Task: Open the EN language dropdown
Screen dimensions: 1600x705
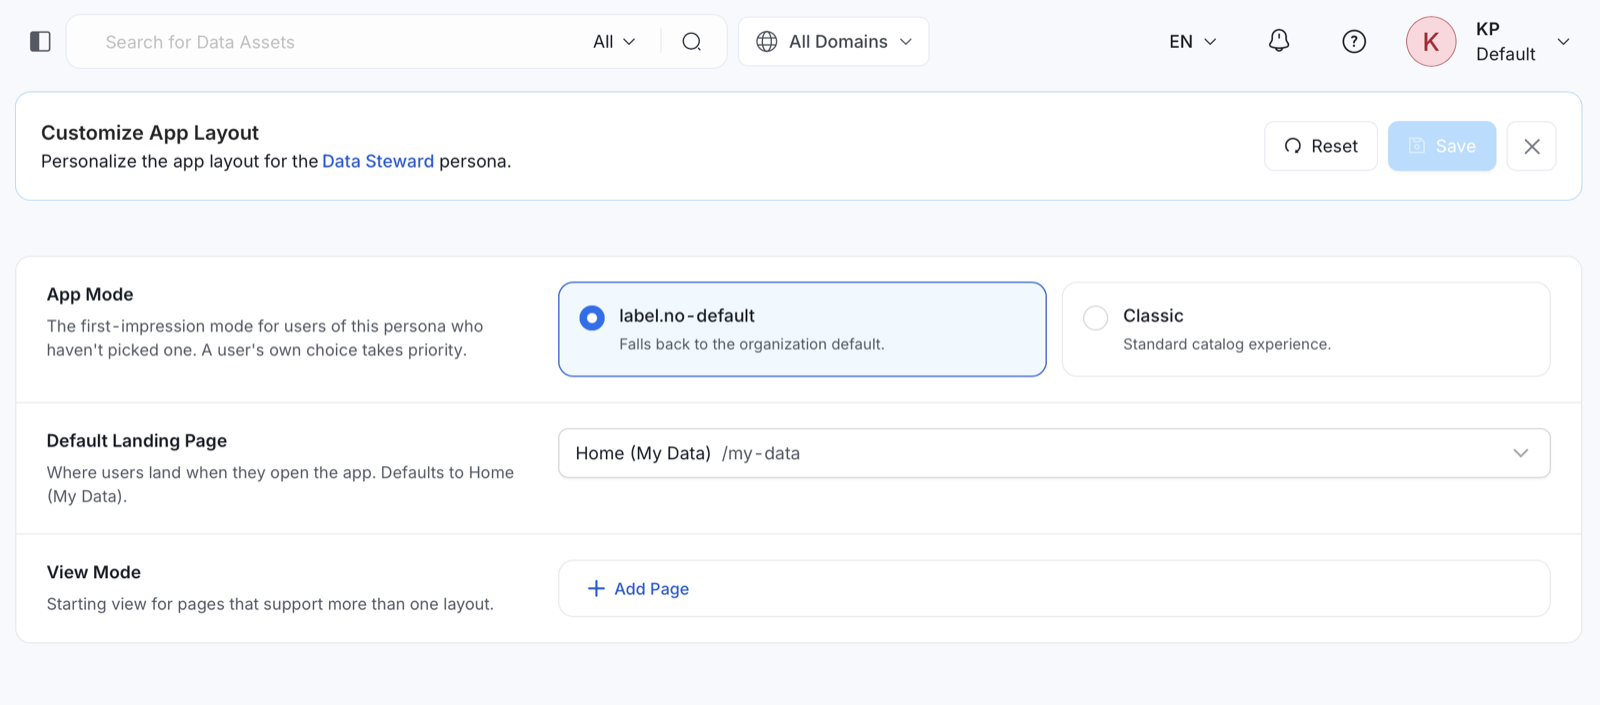Action: [1193, 41]
